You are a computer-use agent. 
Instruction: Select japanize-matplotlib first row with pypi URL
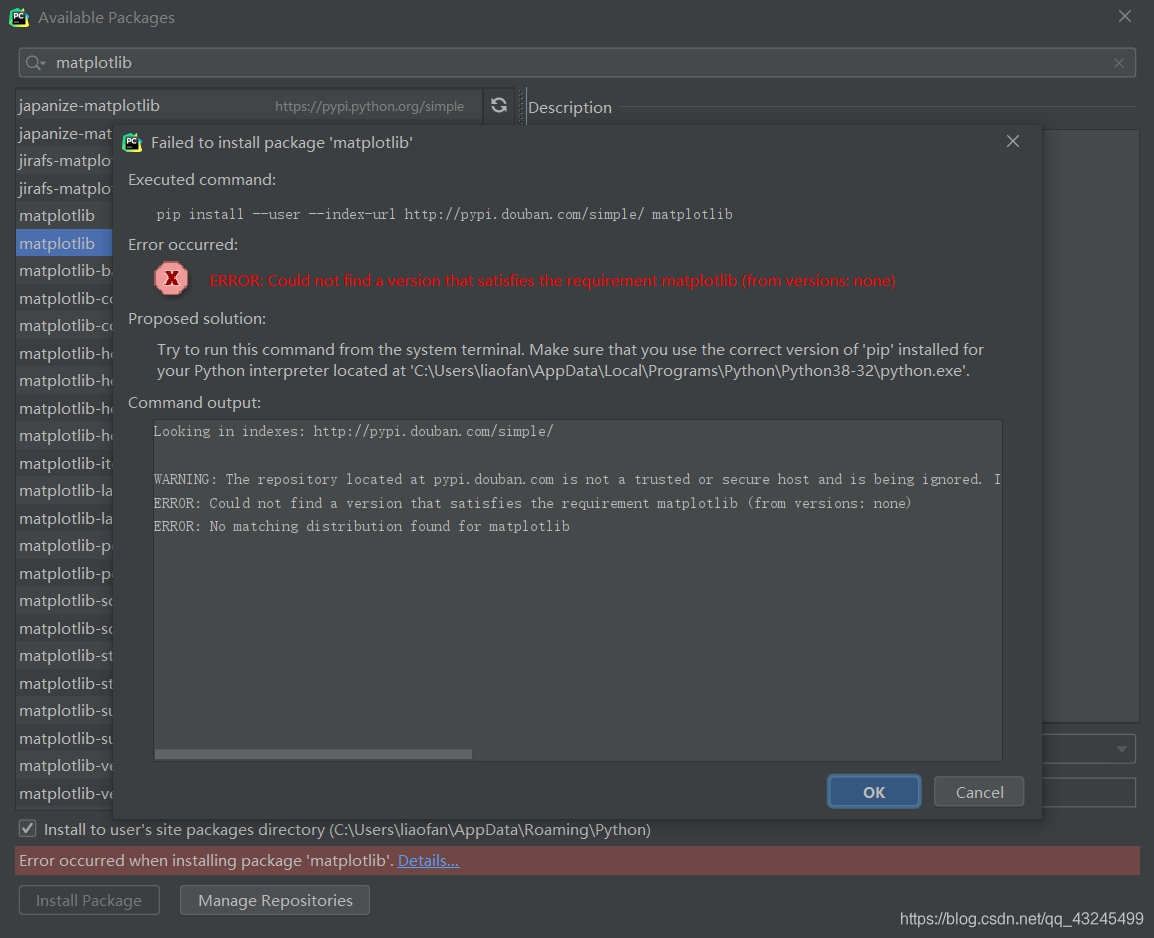point(249,106)
